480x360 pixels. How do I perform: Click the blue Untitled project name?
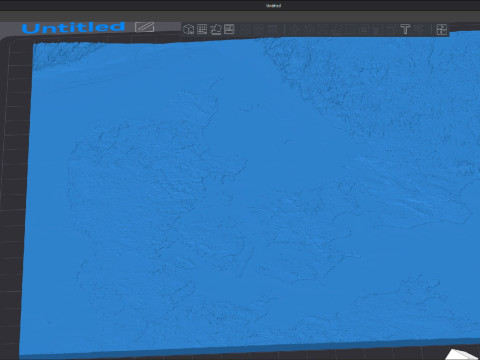[x=73, y=28]
